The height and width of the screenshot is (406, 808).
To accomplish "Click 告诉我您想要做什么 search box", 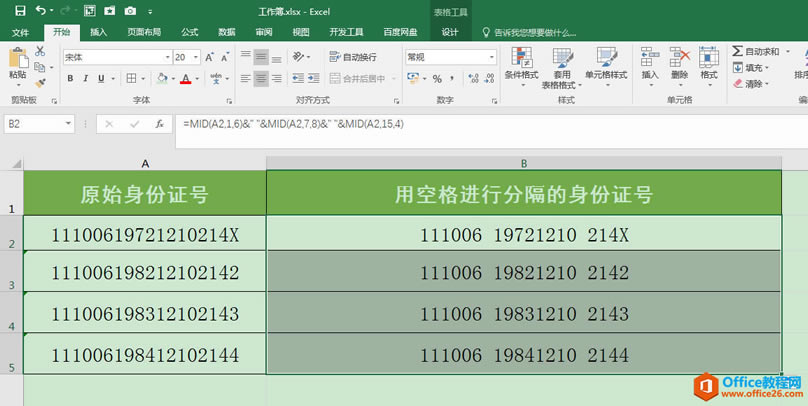I will pyautogui.click(x=529, y=32).
